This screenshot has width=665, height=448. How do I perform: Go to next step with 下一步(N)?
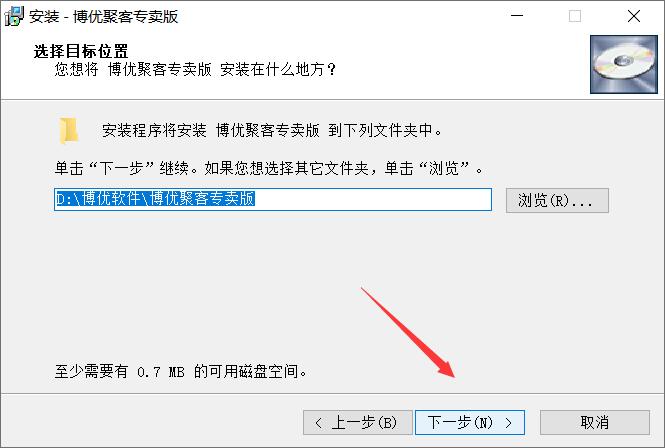tap(470, 423)
